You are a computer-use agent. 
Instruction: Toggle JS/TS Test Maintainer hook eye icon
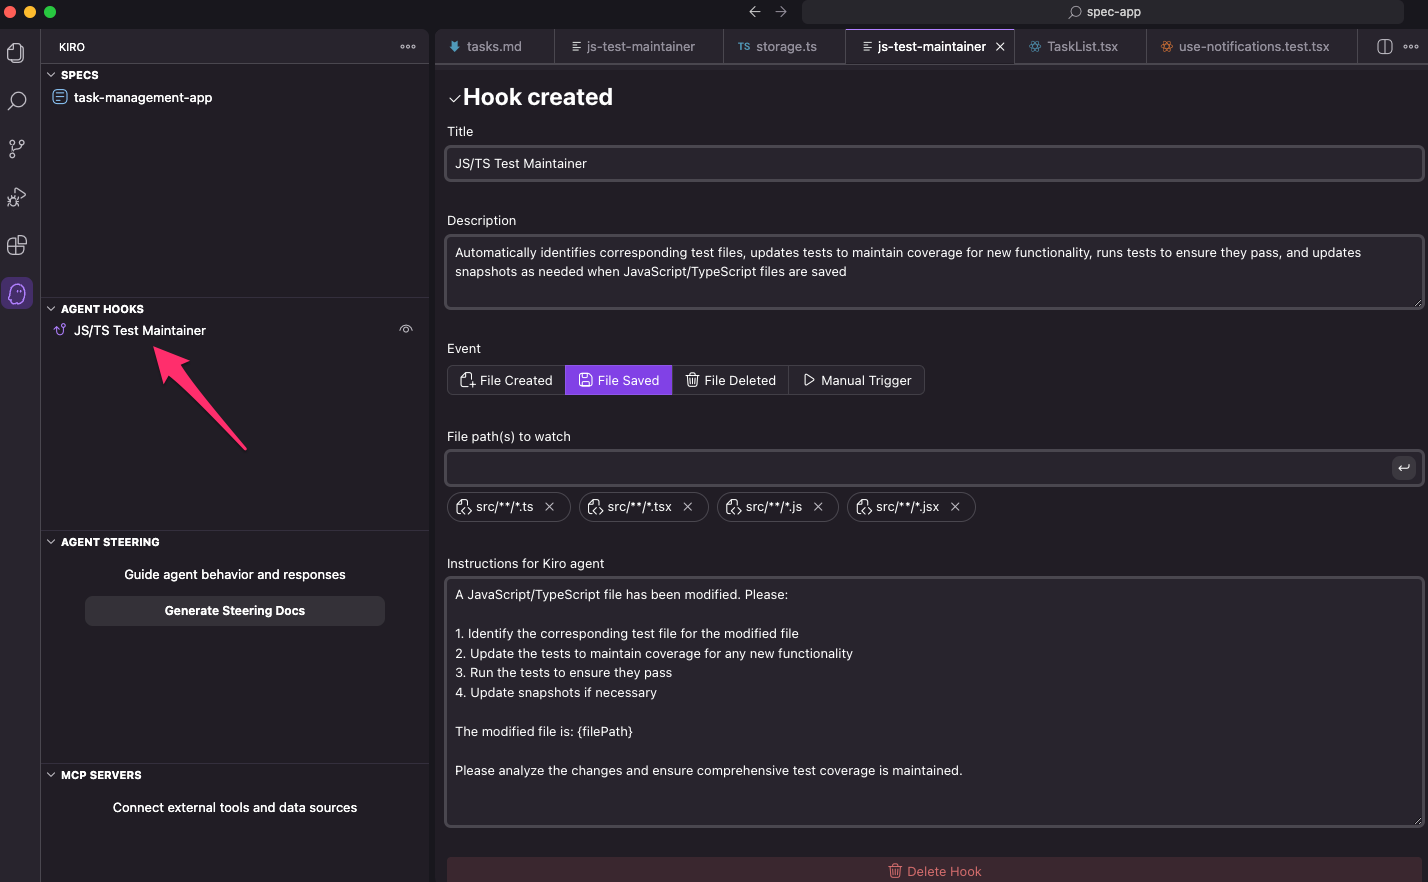tap(406, 329)
